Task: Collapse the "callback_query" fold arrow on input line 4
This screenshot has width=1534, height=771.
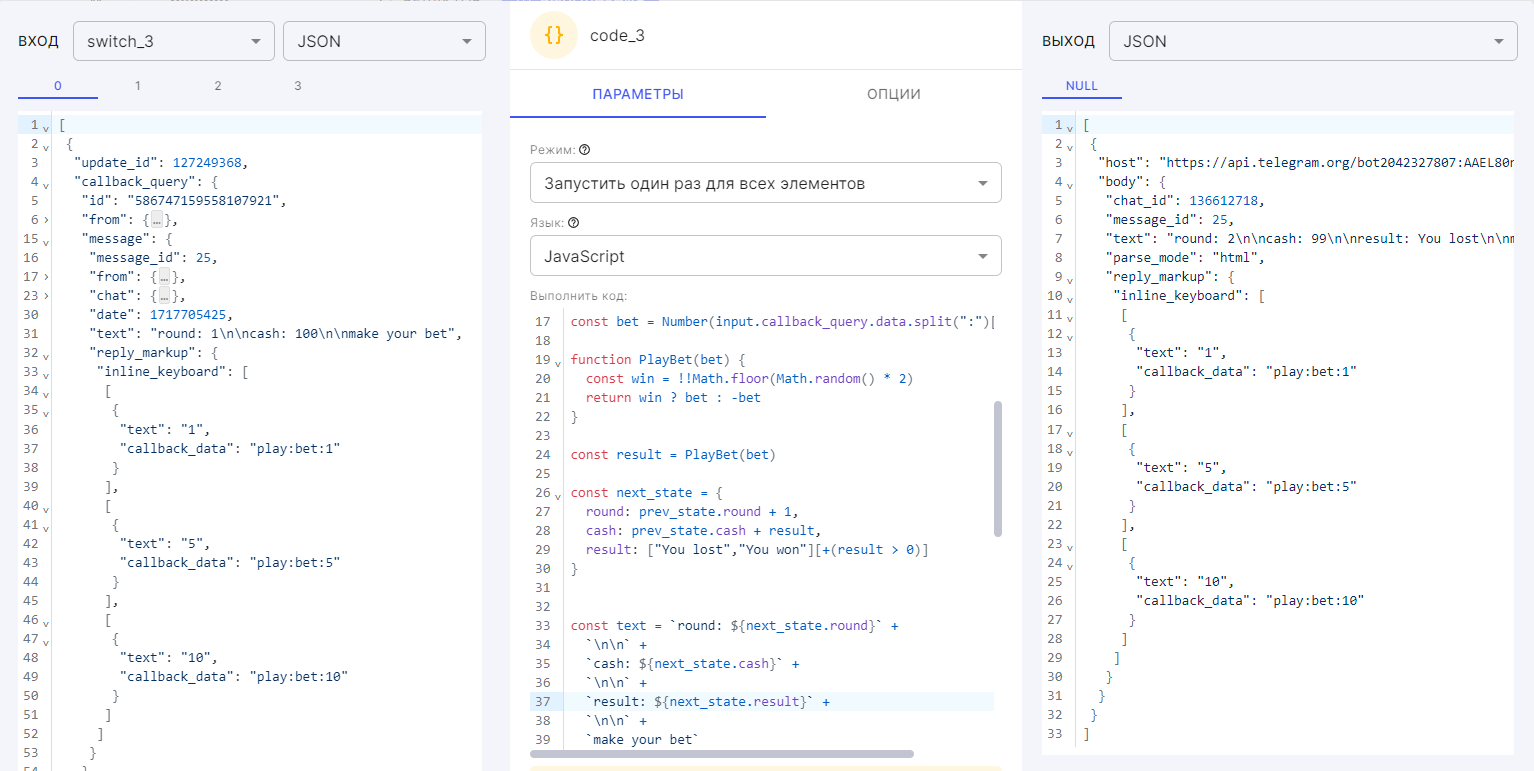Action: (x=46, y=183)
